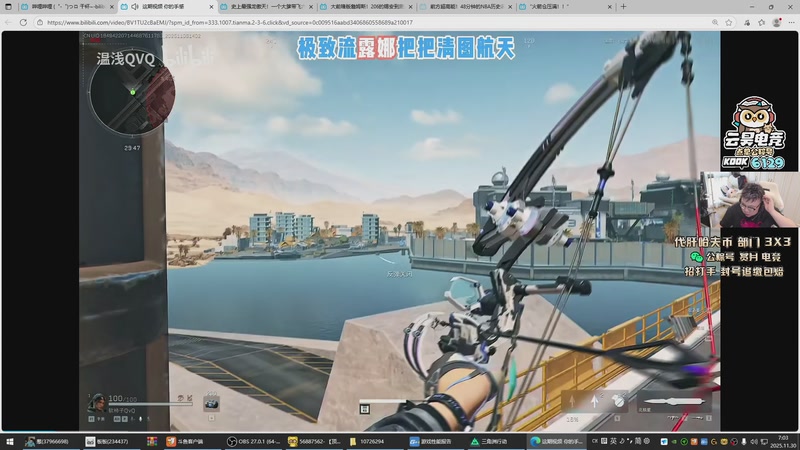Mute the tab via speaker icon
The image size is (800, 450).
(135, 7)
